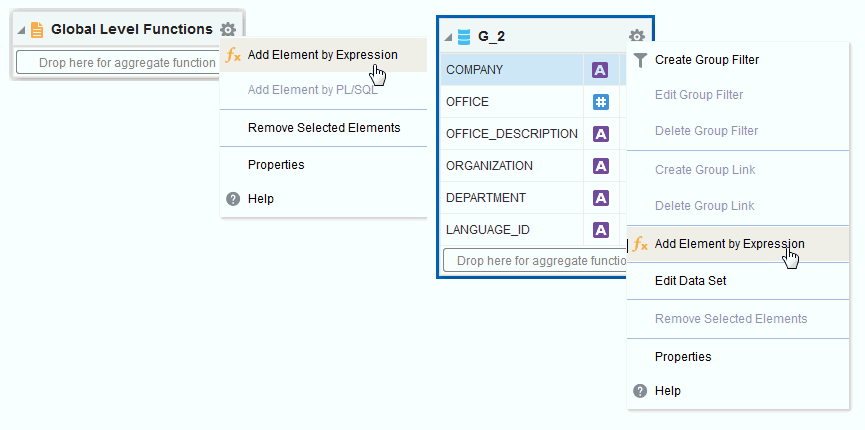Click the OFFICE_DESCRIPTION text type icon
The width and height of the screenshot is (865, 430).
point(600,134)
